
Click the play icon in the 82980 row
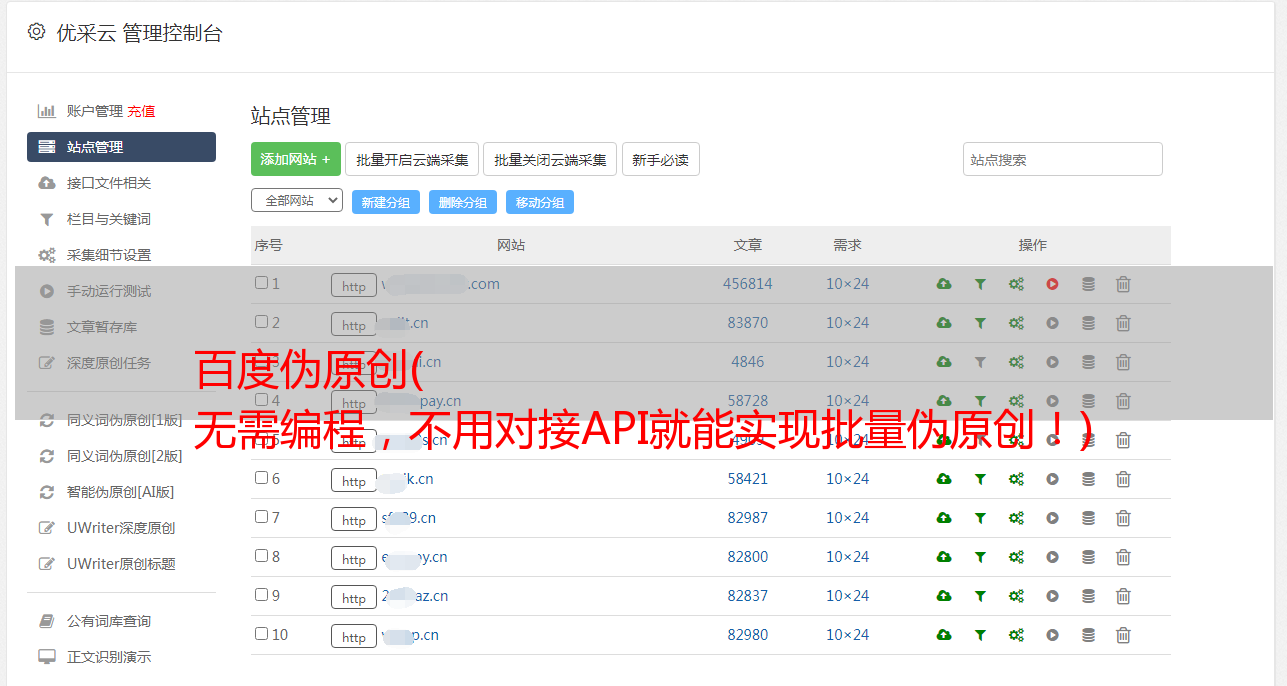1052,635
